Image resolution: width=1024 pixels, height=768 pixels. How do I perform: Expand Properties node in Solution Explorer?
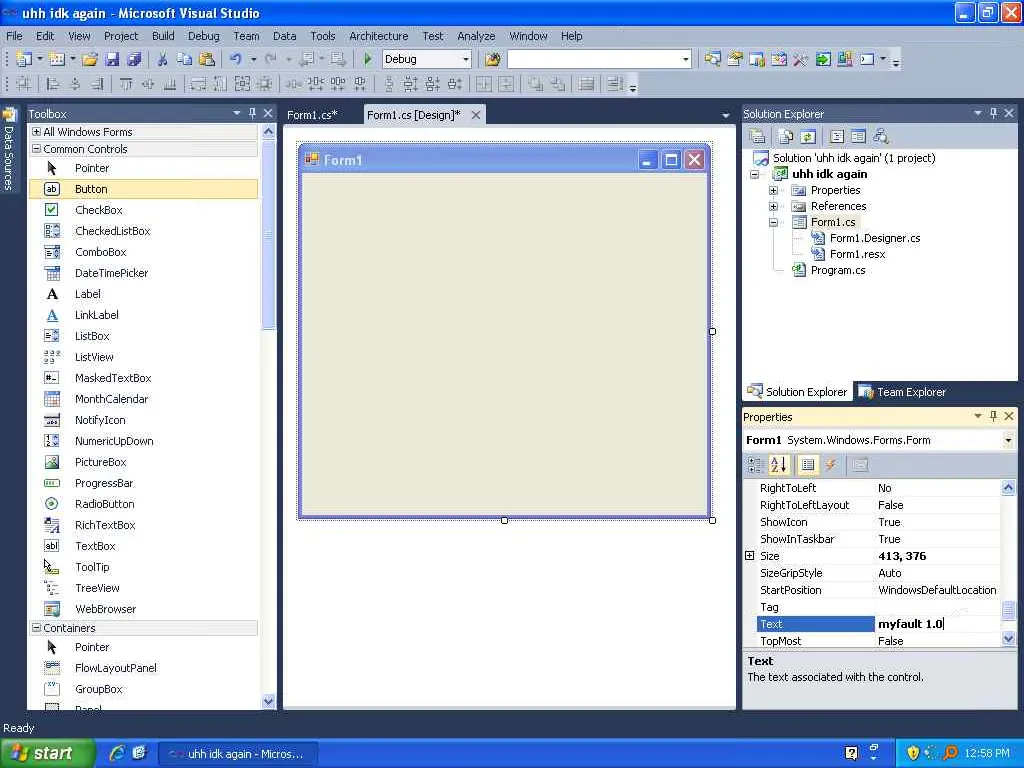click(773, 190)
